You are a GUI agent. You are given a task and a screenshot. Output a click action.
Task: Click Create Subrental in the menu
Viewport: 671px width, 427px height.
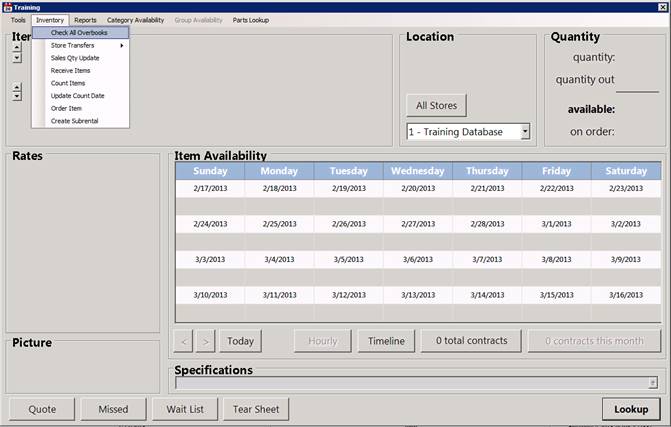point(74,121)
